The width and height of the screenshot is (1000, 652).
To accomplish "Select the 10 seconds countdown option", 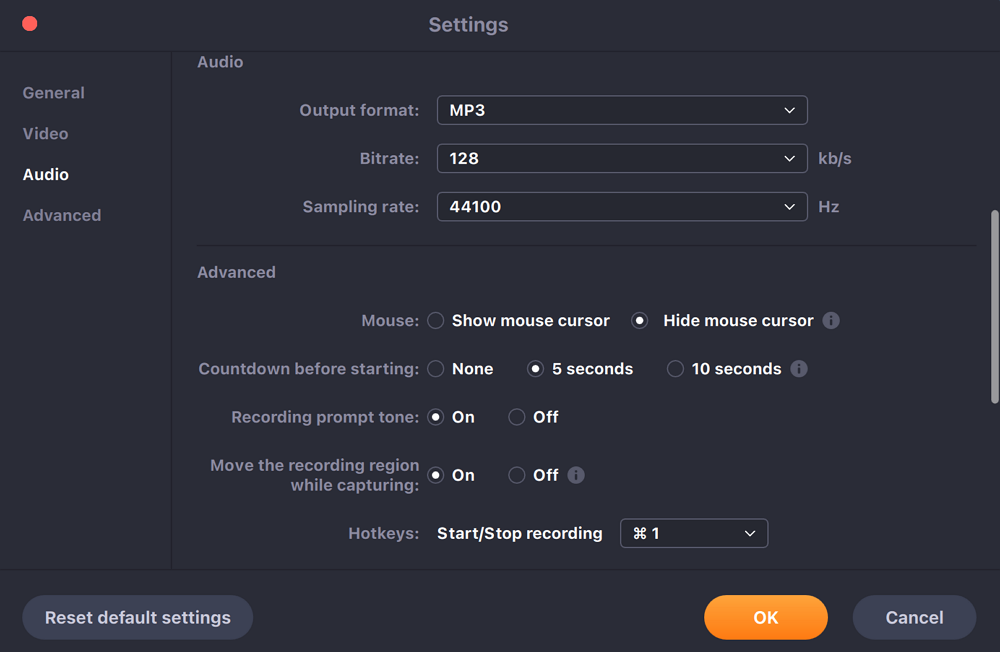I will point(675,369).
